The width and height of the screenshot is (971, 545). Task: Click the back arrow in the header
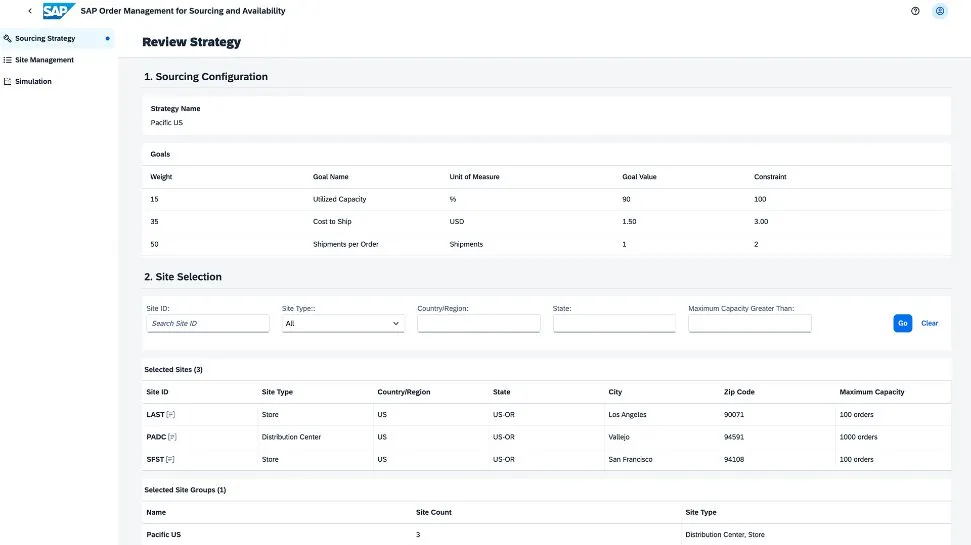[x=29, y=11]
